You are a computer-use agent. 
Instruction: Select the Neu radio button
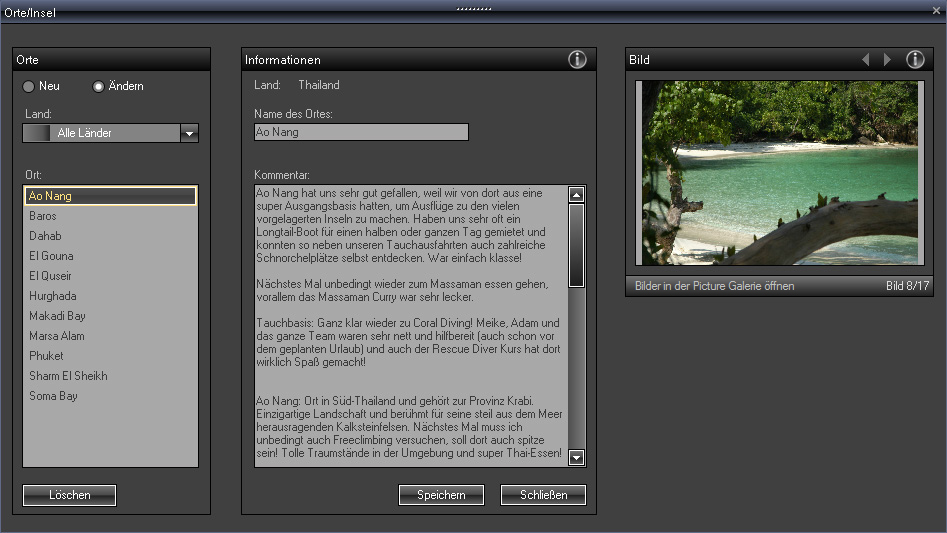(29, 87)
